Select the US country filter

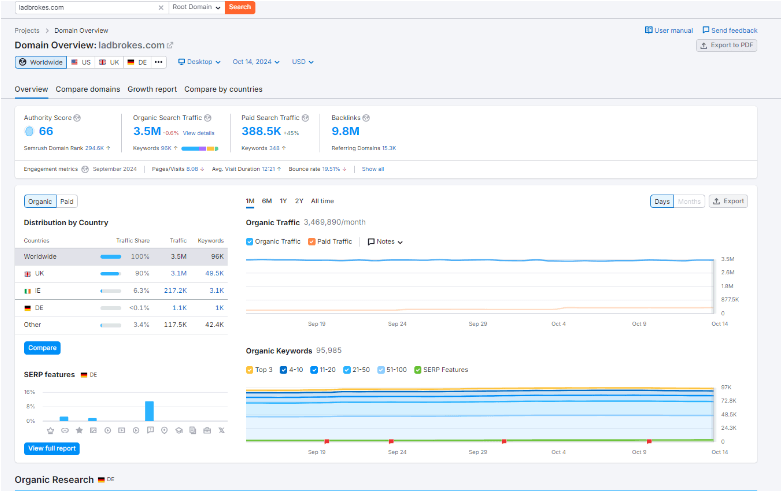point(81,62)
